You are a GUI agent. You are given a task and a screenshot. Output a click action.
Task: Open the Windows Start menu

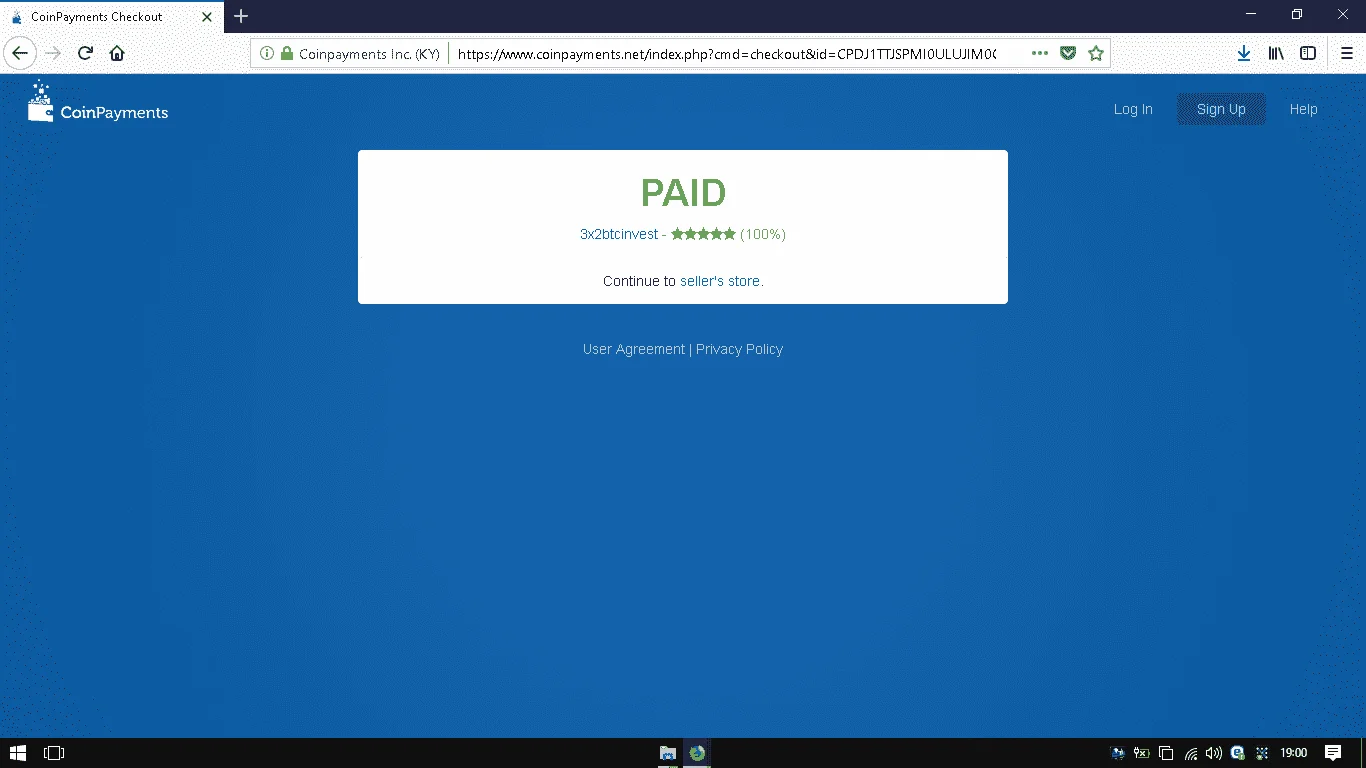tap(18, 753)
